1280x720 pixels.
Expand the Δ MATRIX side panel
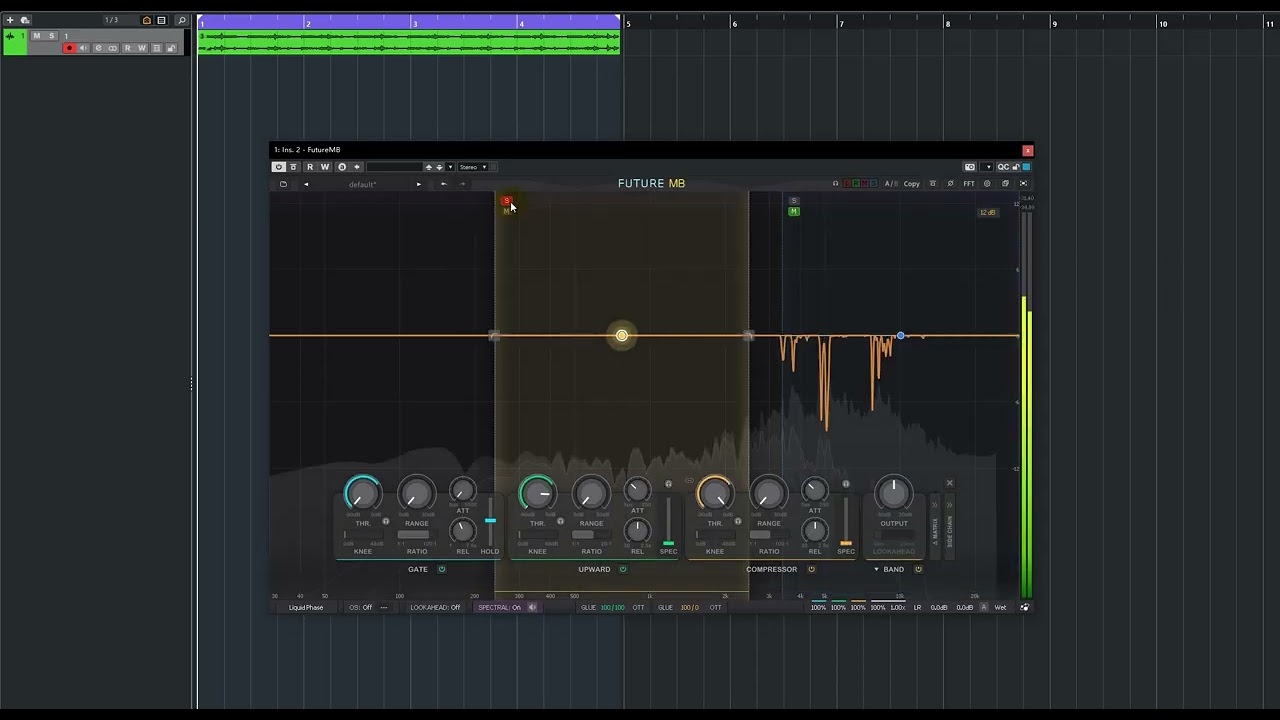(935, 526)
